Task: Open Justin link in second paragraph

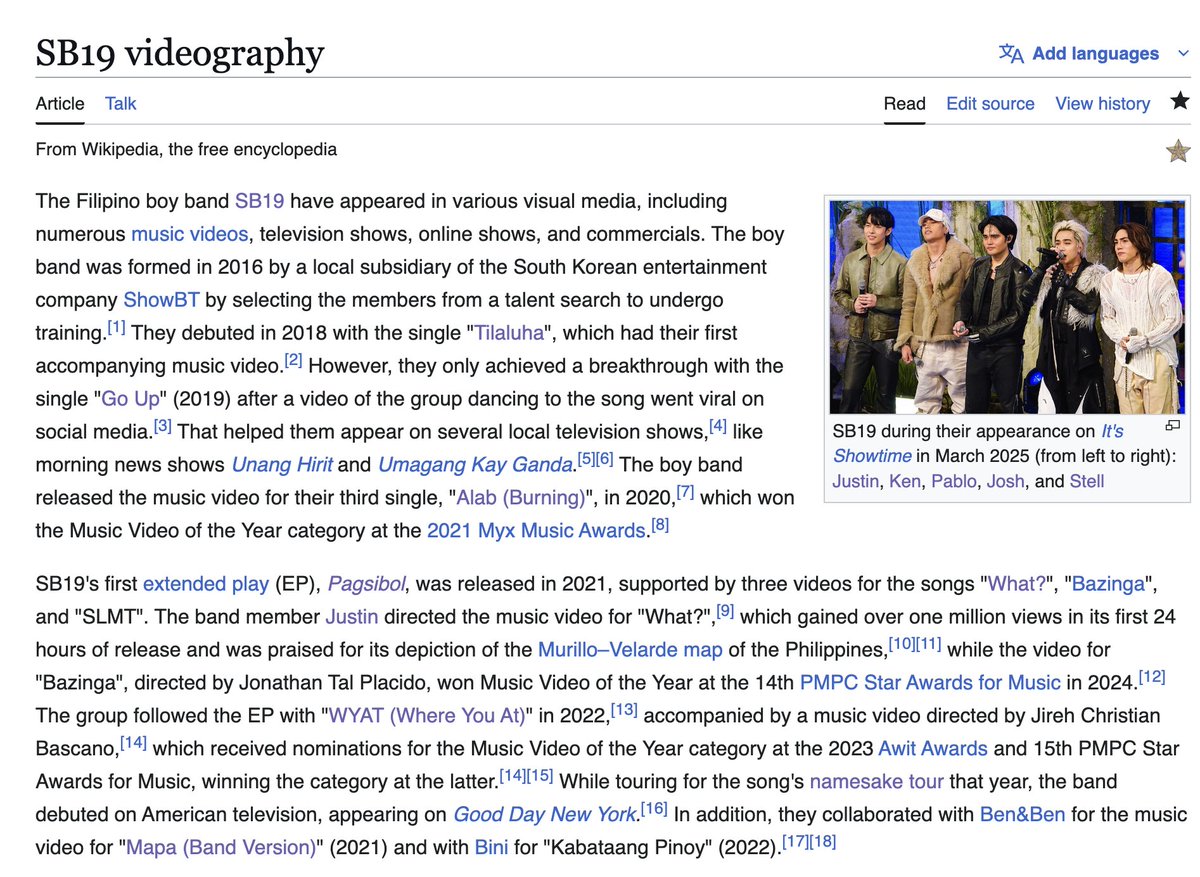Action: pyautogui.click(x=352, y=617)
